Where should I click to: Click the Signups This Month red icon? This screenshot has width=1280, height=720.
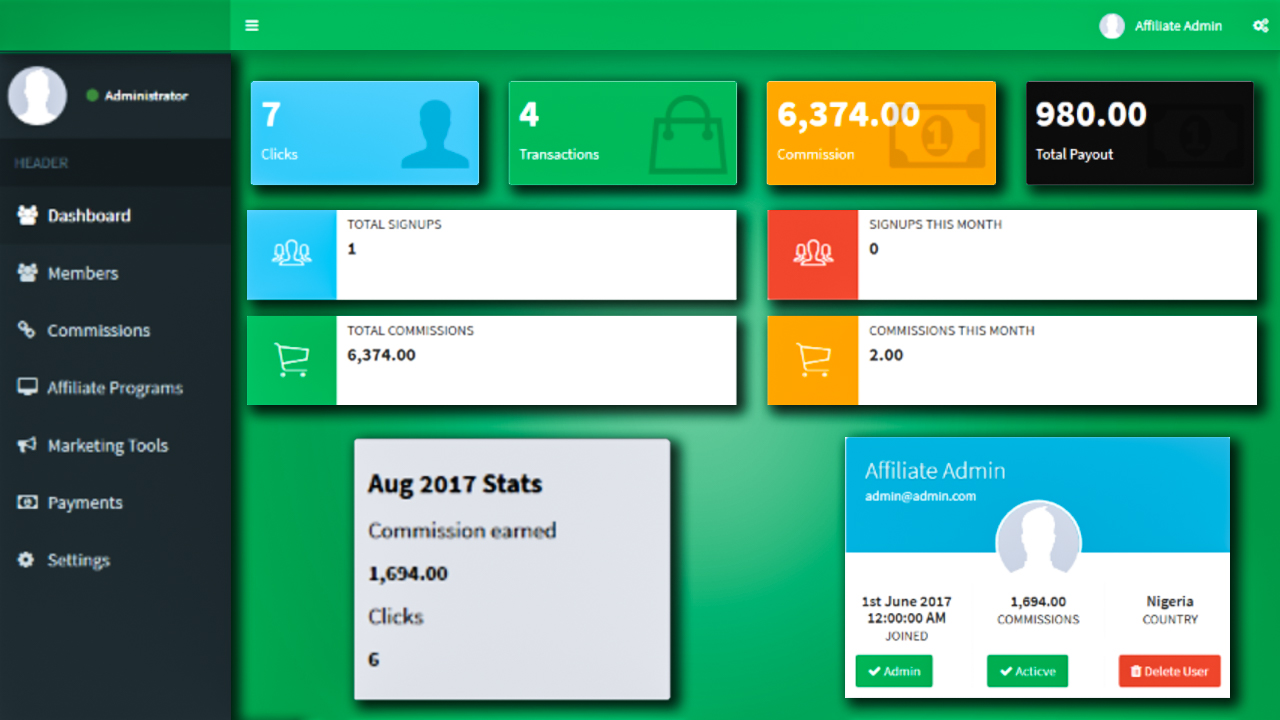pos(812,254)
